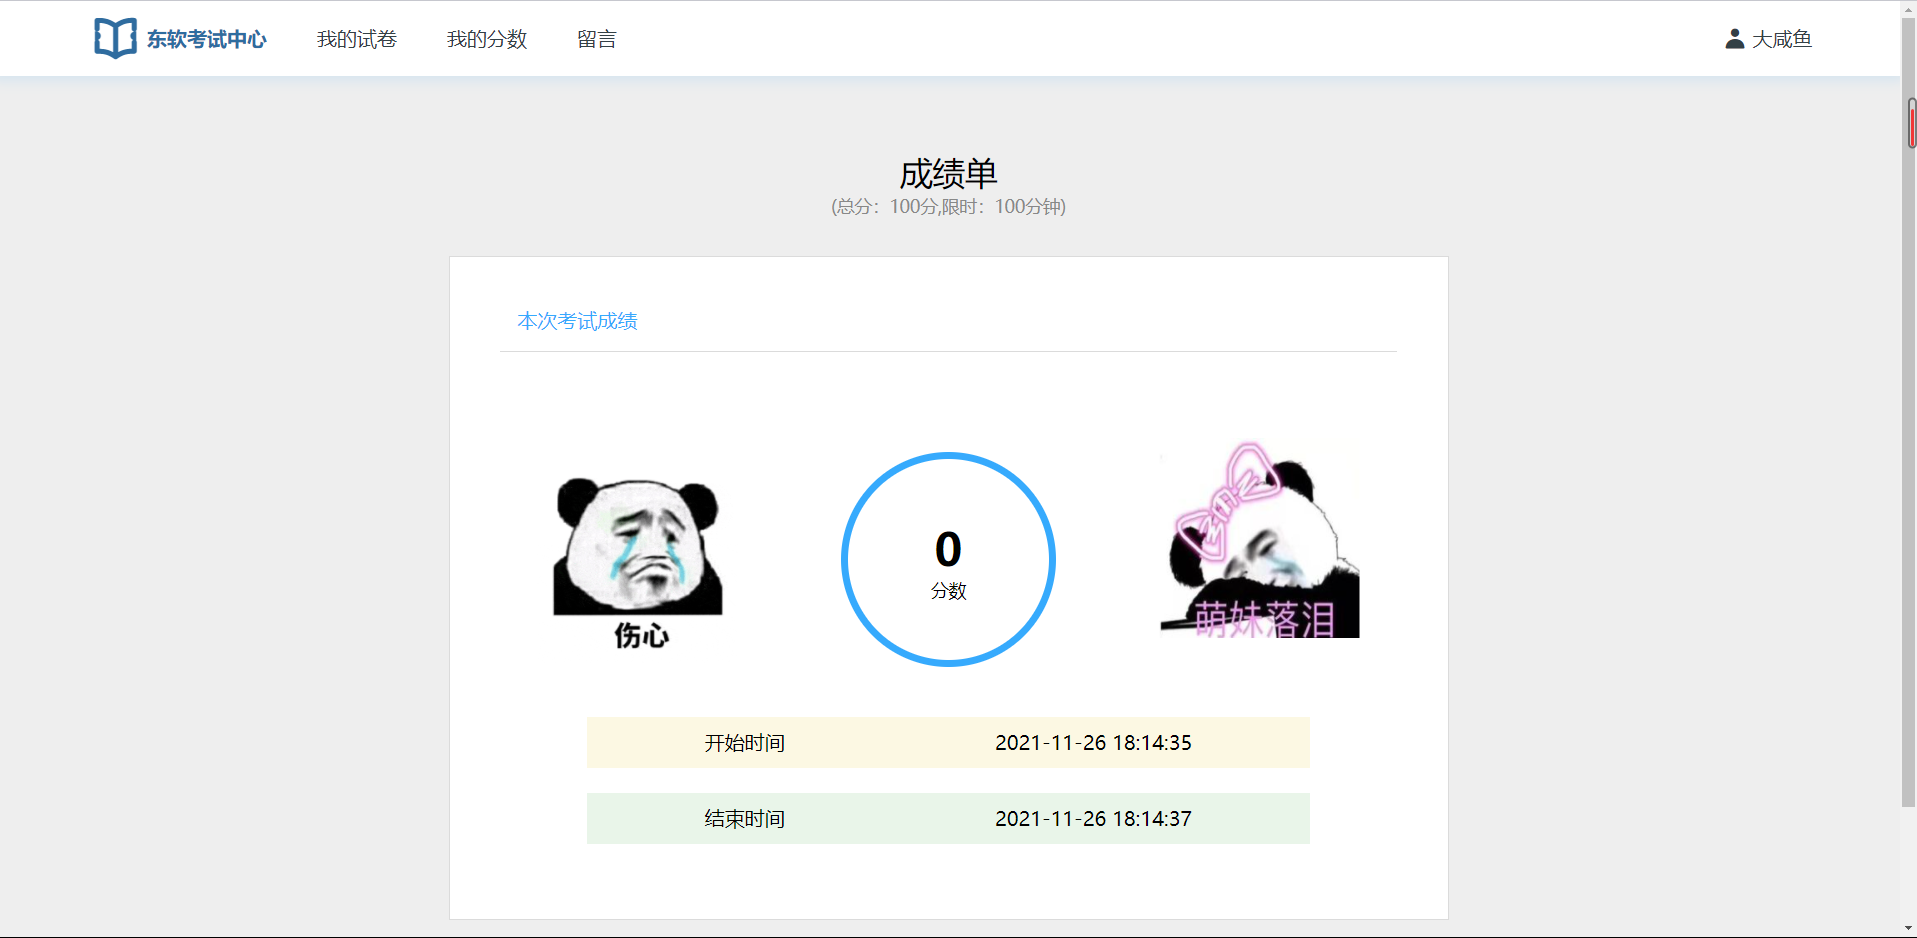Click the vertical scrollbar thumb
This screenshot has width=1917, height=938.
1908,411
